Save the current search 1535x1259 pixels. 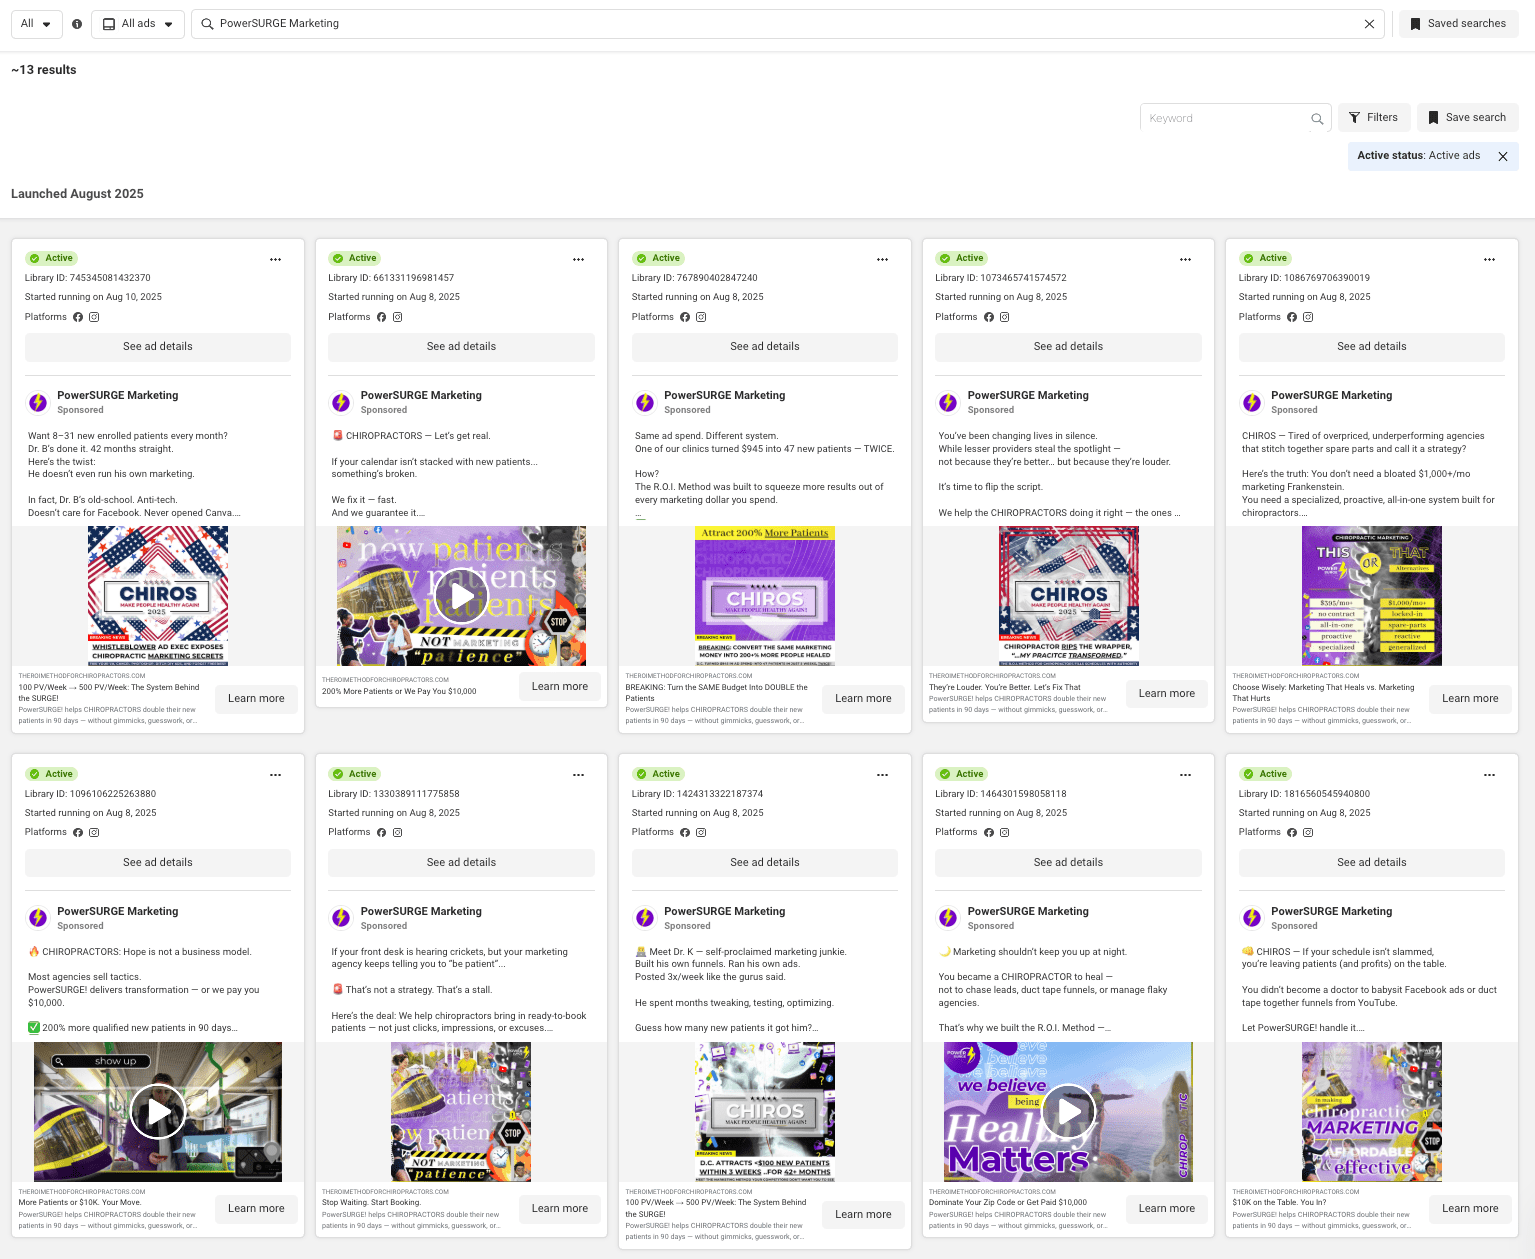(1466, 118)
